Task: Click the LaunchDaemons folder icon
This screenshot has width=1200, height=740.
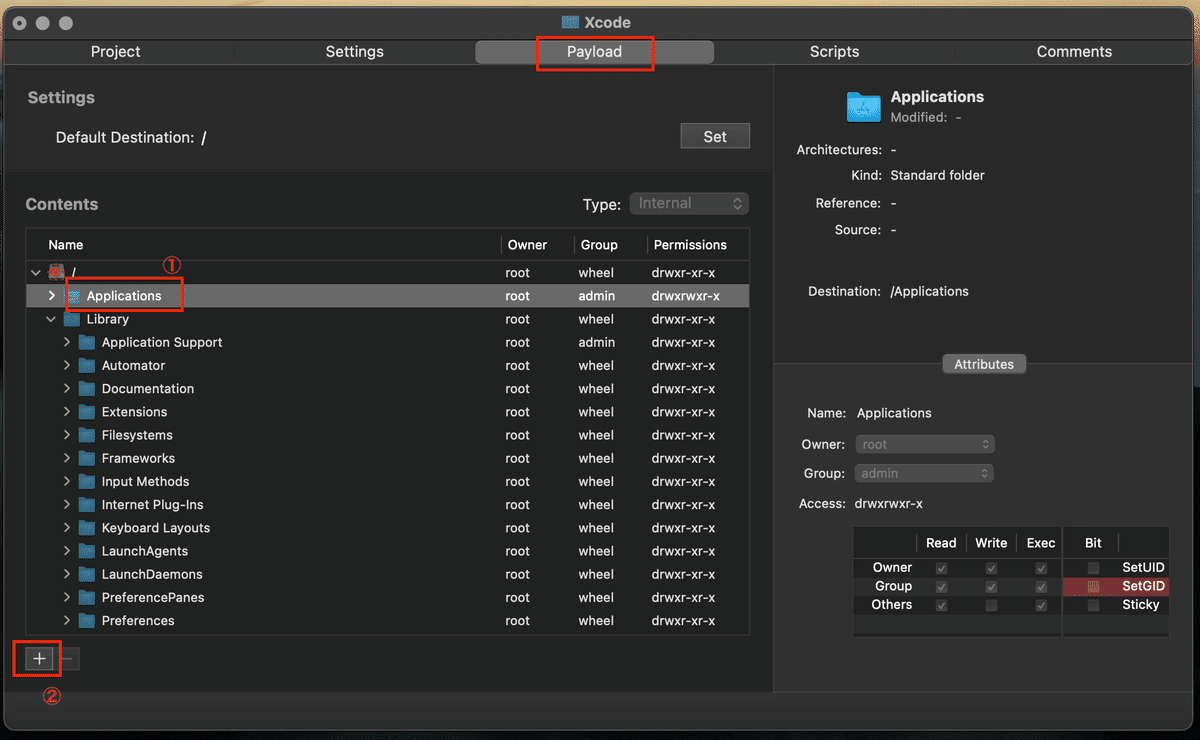Action: [86, 573]
